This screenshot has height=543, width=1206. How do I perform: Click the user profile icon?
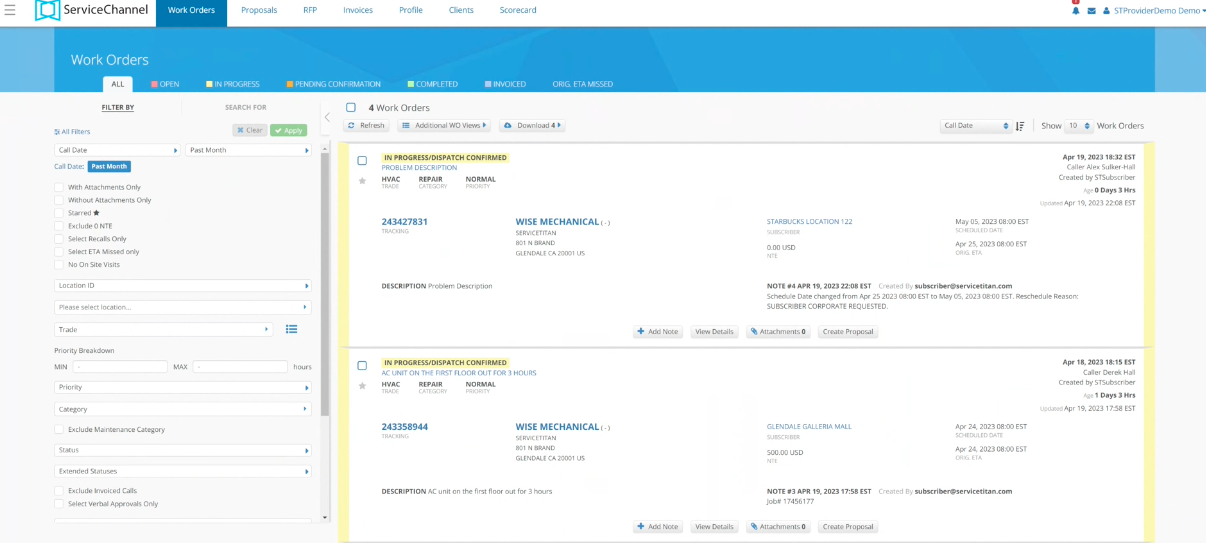coord(1106,11)
